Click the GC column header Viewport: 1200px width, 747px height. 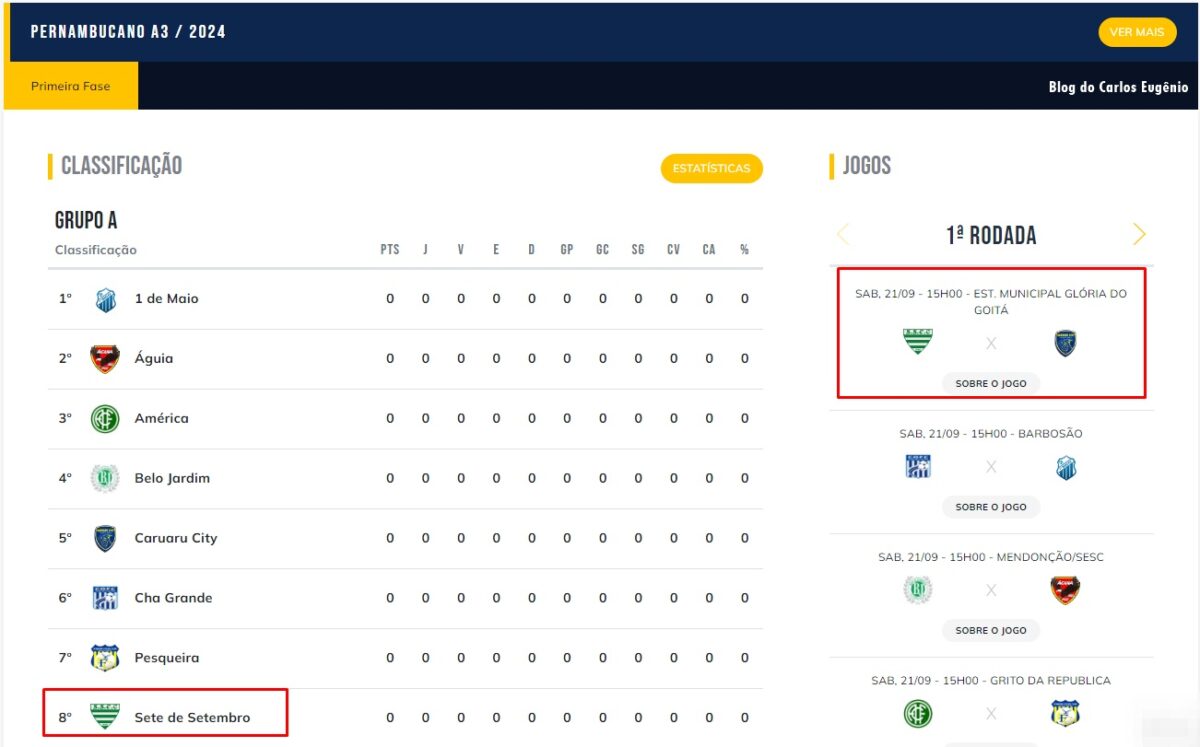[x=602, y=250]
